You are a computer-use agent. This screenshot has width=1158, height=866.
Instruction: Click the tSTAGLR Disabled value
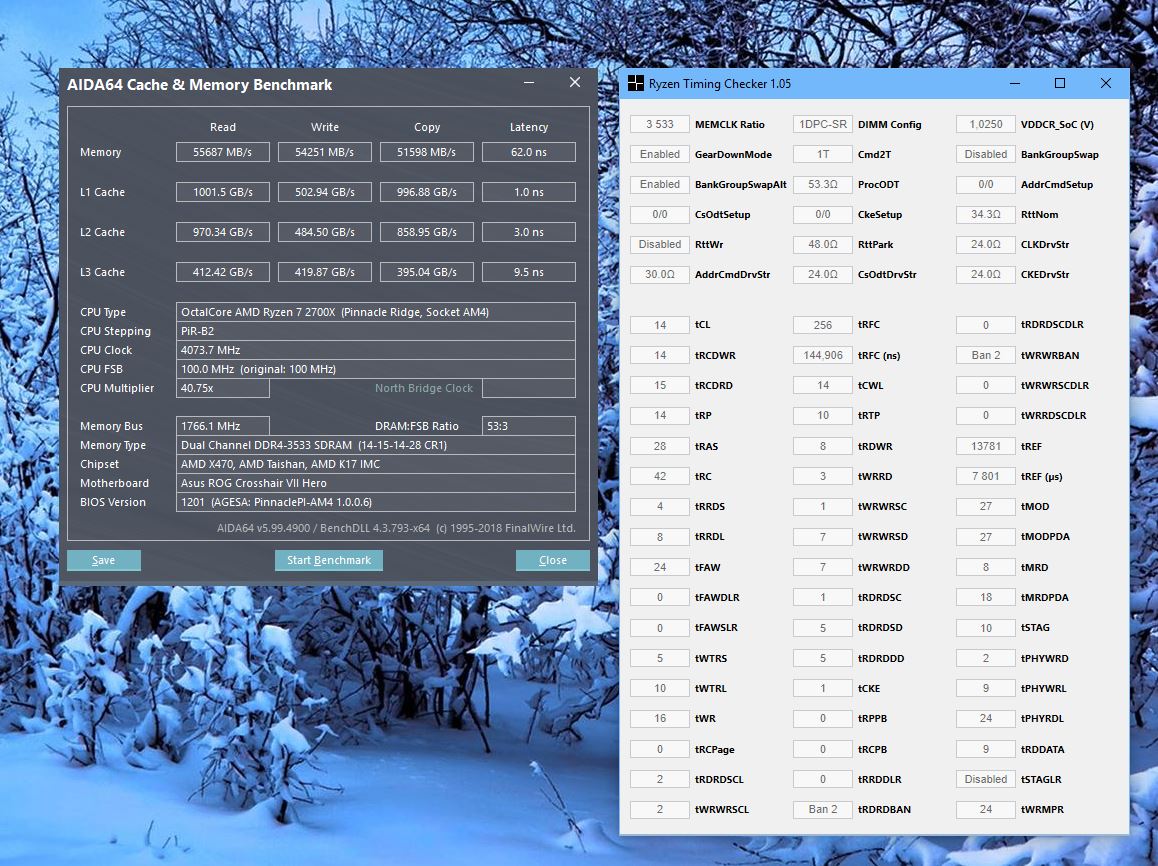point(986,779)
